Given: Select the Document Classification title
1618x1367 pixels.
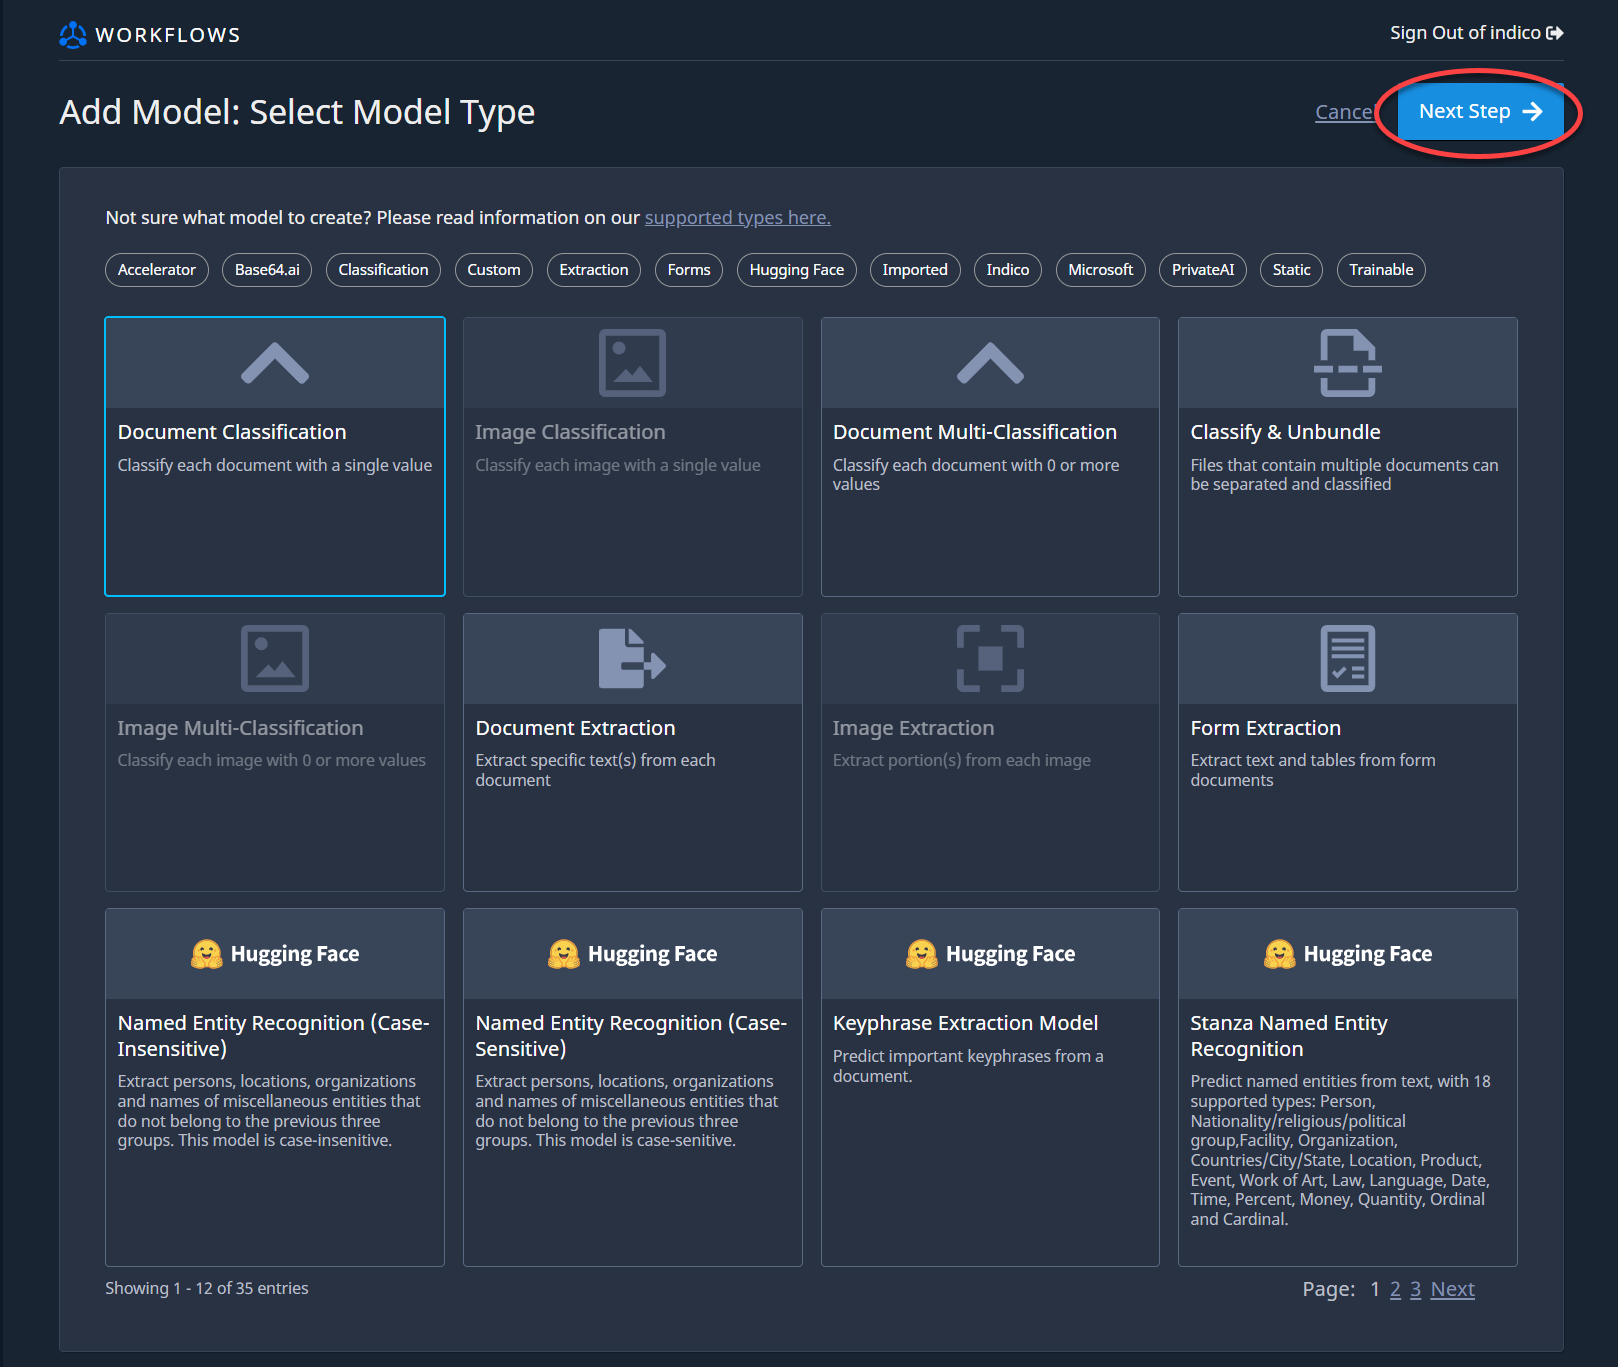Looking at the screenshot, I should pos(232,432).
